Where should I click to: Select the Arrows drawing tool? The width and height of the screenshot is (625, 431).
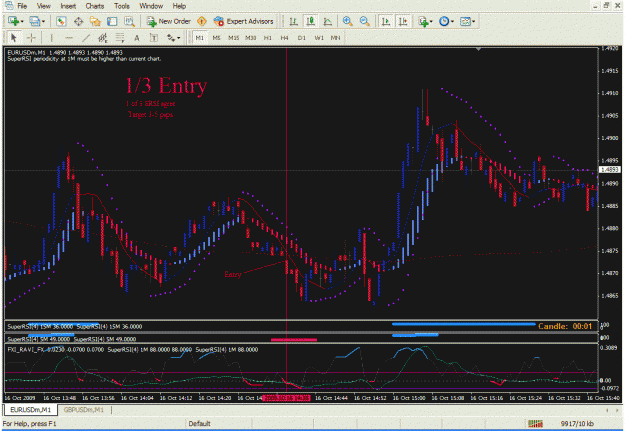(171, 38)
